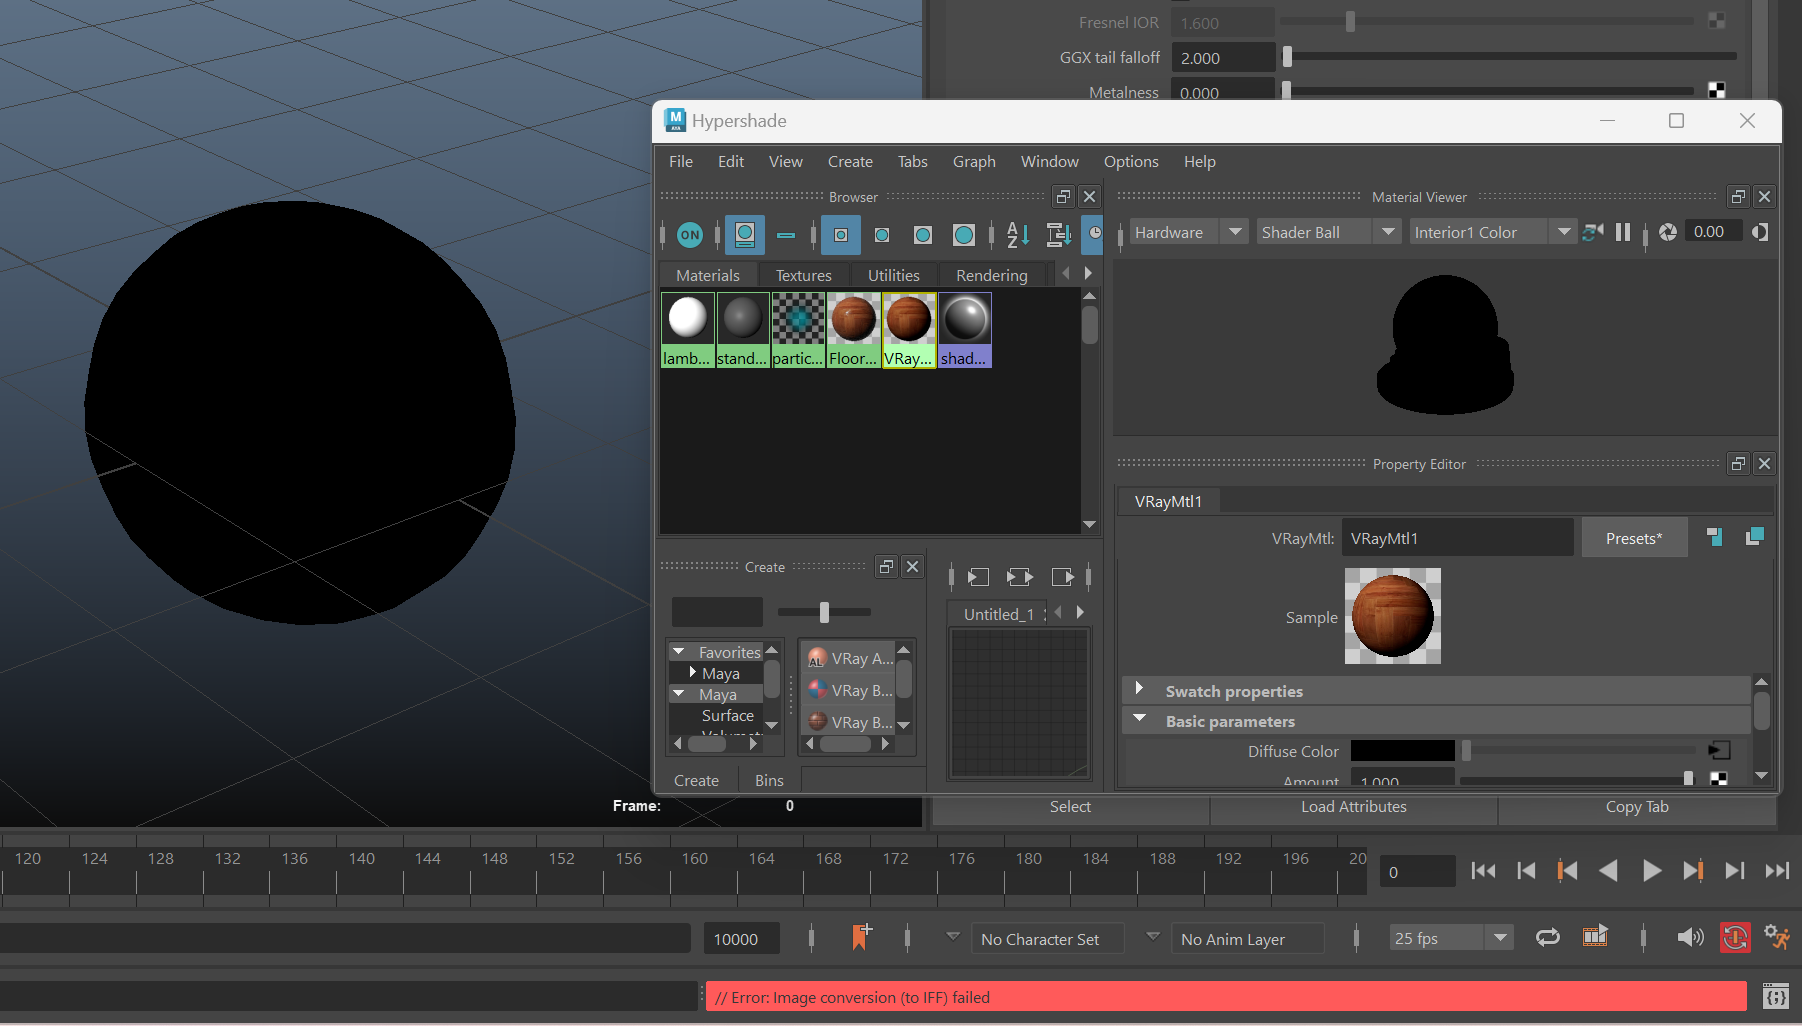Click the exposure aperture icon in Material Viewer
This screenshot has height=1026, width=1802.
tap(1668, 232)
